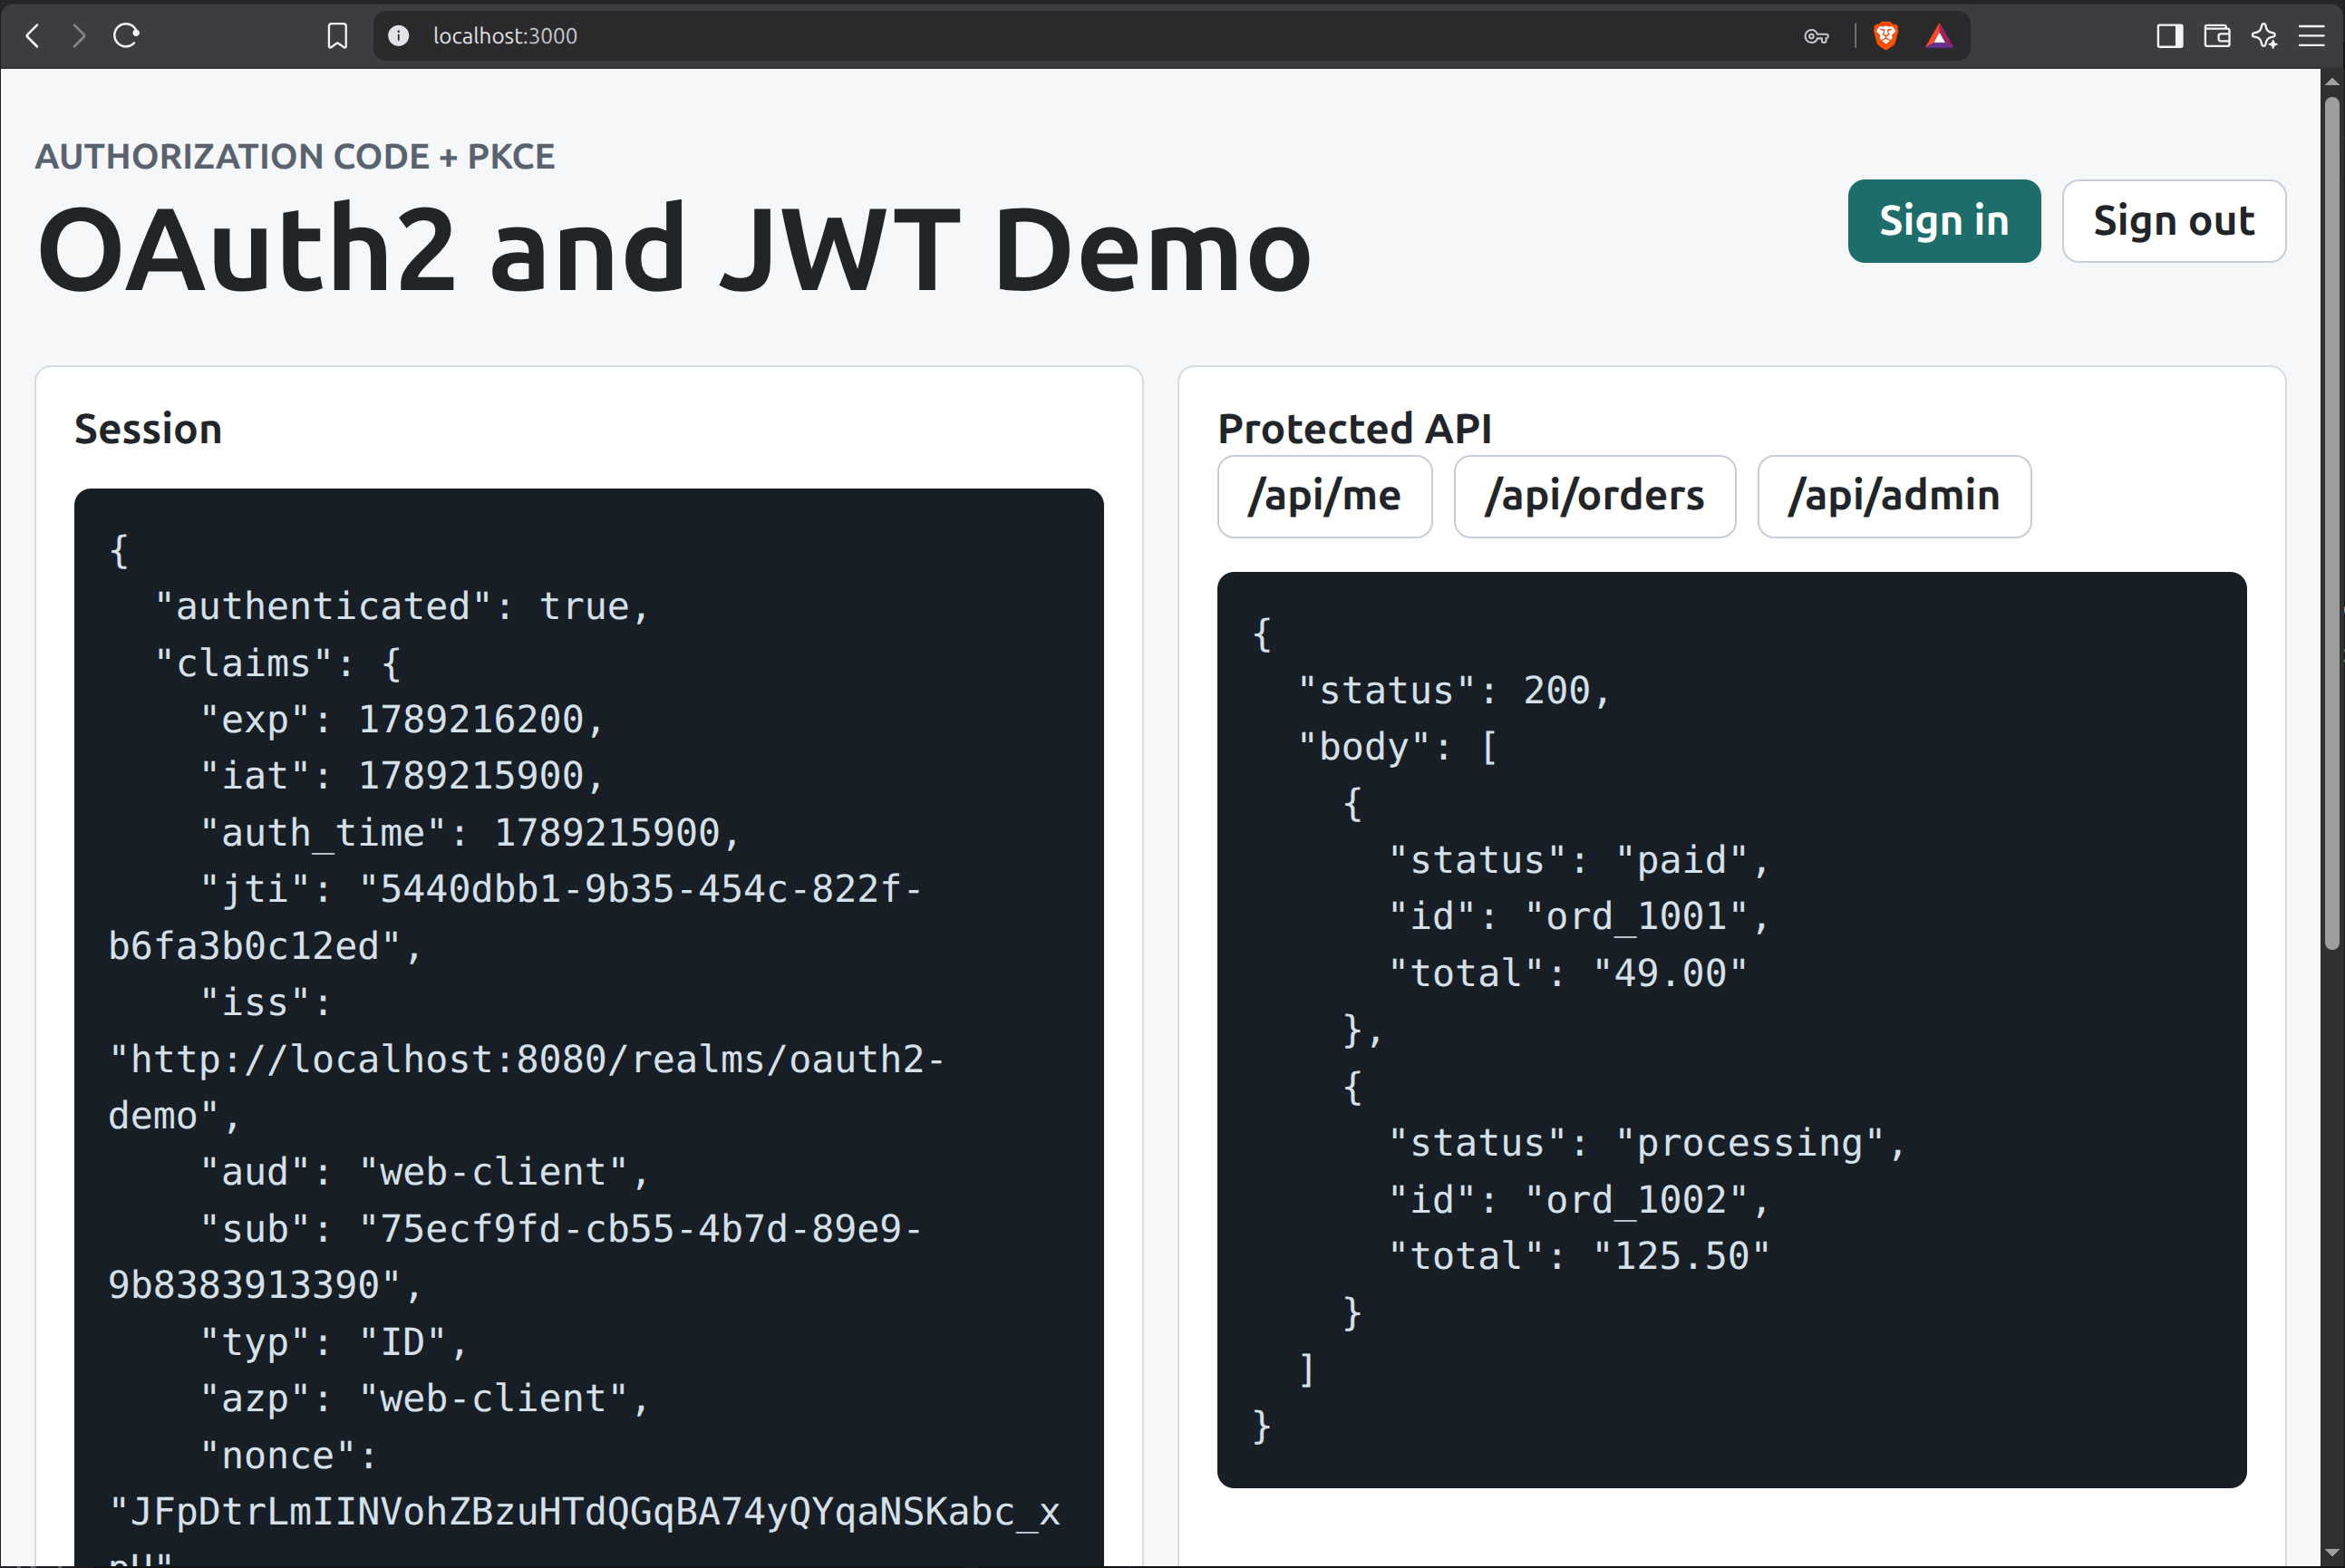Image resolution: width=2345 pixels, height=1568 pixels.
Task: Click the "total": "125.50" line
Action: [x=1579, y=1257]
